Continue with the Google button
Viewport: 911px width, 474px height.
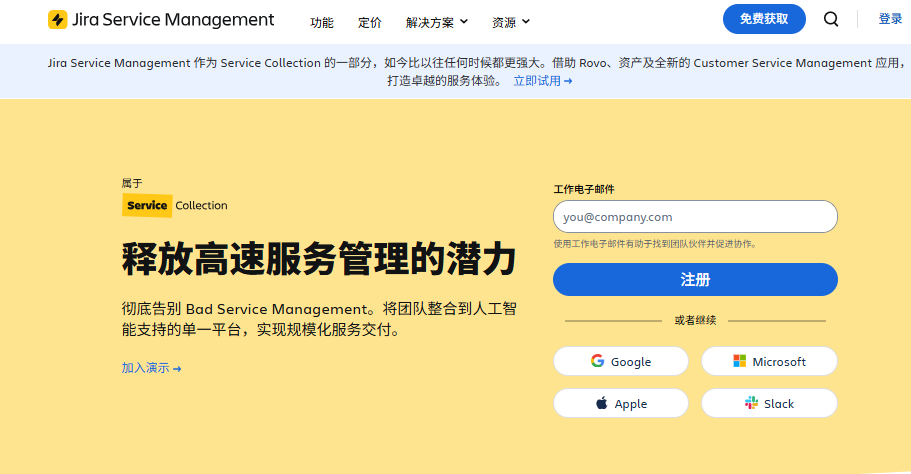(621, 361)
